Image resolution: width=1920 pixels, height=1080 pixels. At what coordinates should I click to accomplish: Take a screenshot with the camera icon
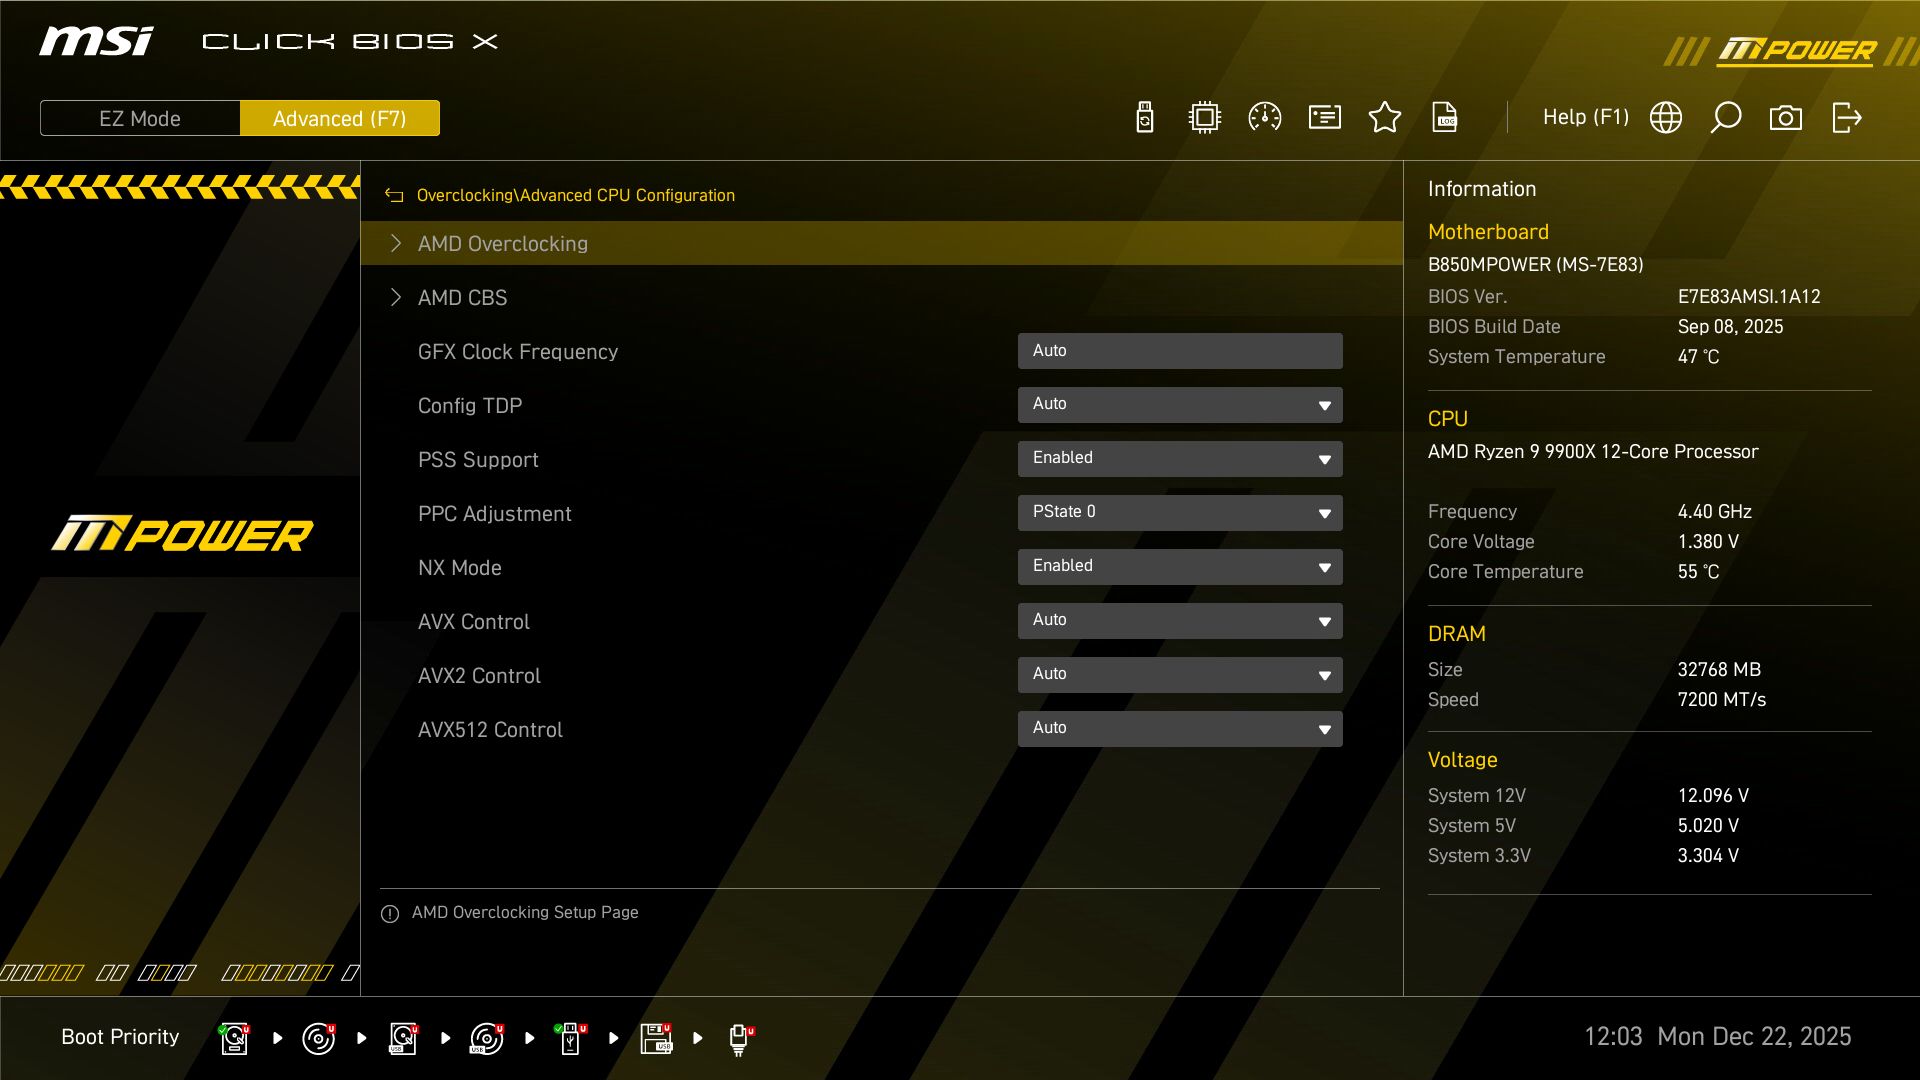tap(1787, 117)
